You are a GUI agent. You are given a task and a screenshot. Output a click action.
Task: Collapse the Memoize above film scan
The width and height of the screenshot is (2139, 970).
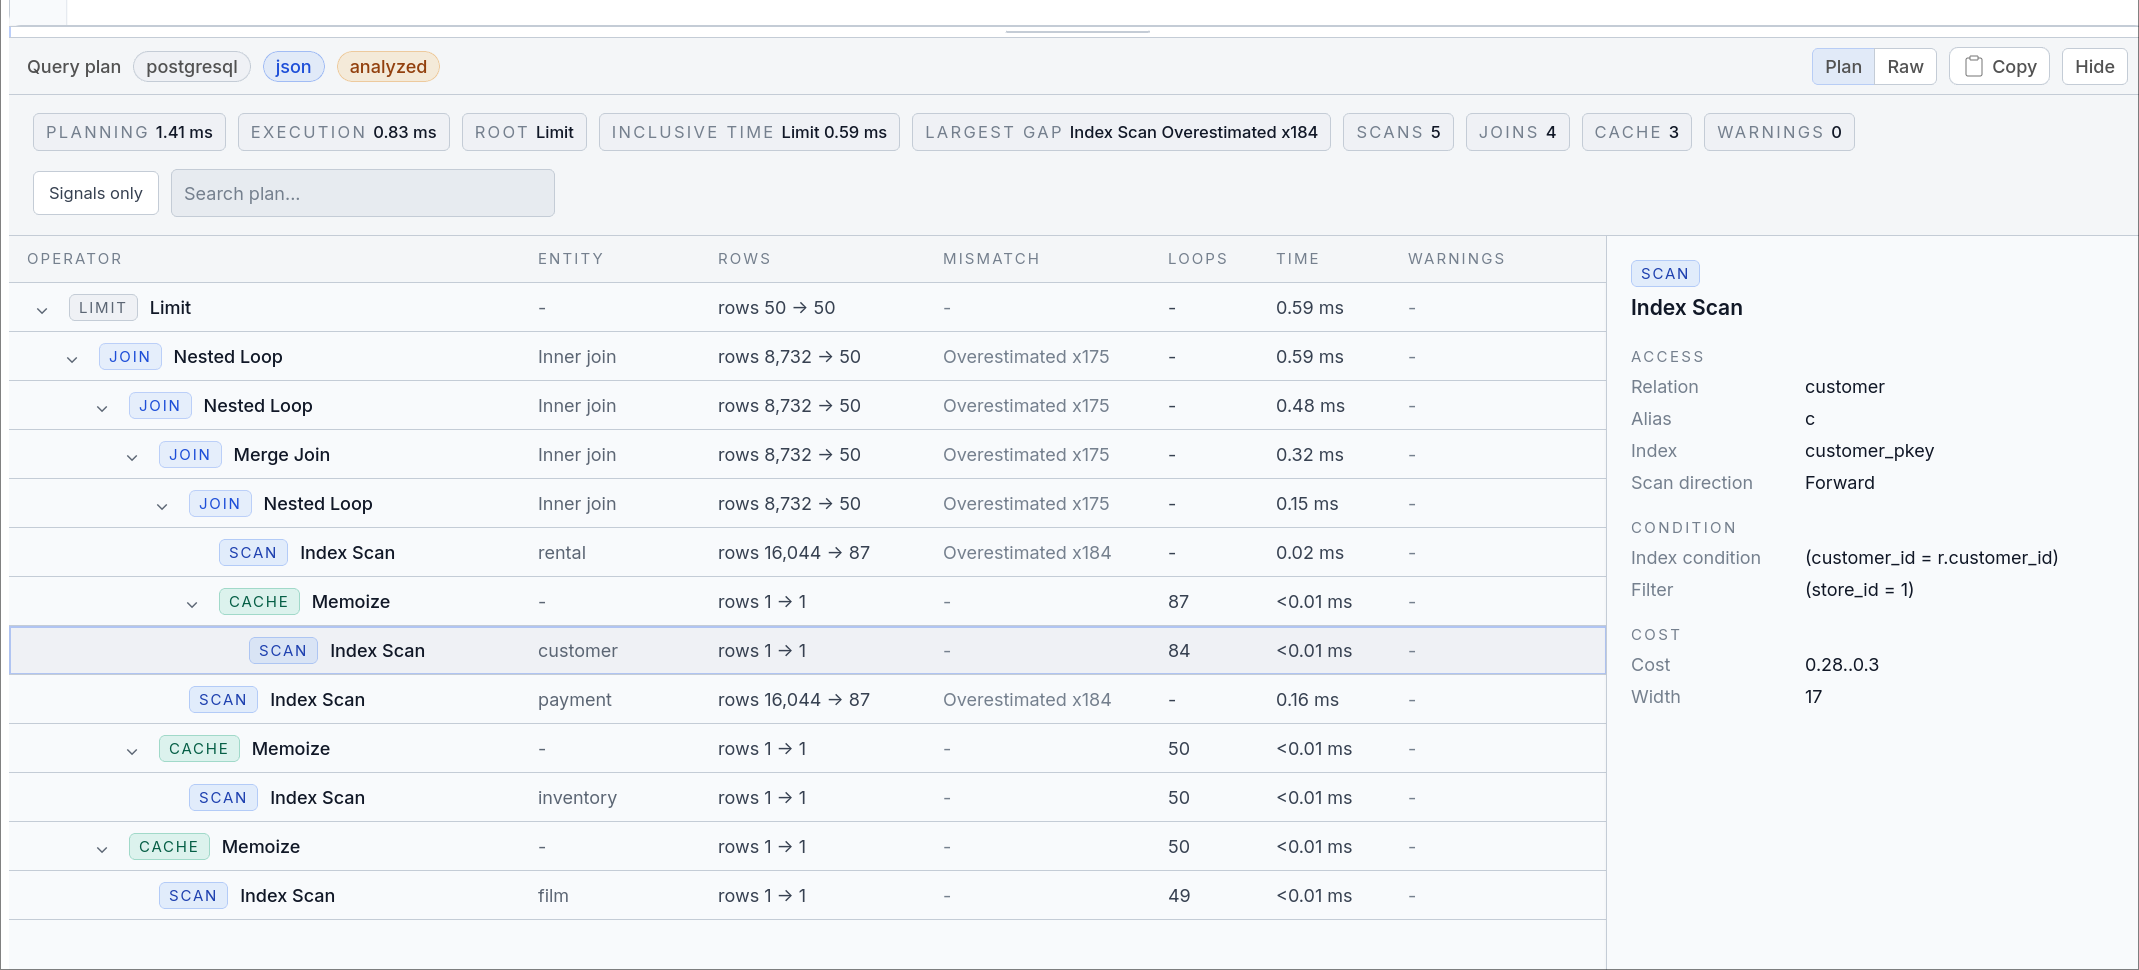pos(102,848)
